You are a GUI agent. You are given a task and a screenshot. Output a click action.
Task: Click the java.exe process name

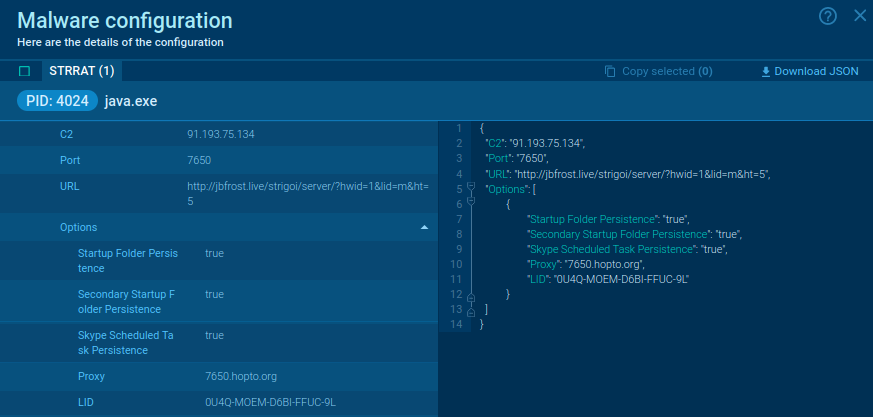[131, 101]
